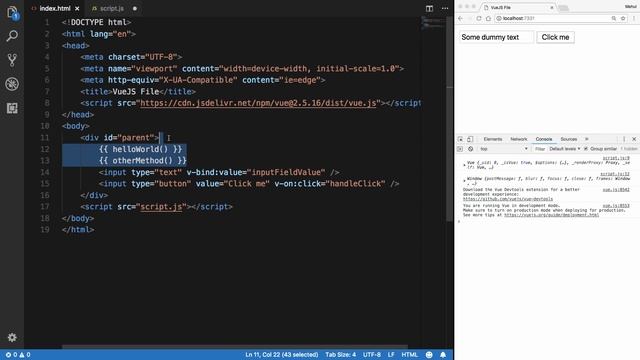
Task: Change the UTF-8 file encoding
Action: [372, 355]
